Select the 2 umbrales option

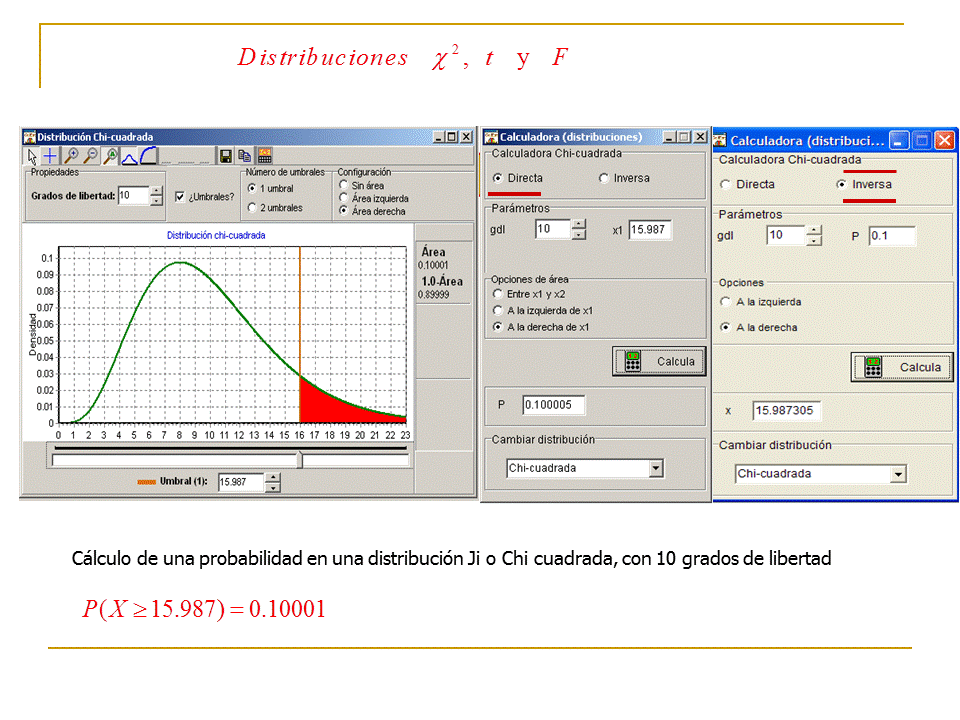[252, 208]
